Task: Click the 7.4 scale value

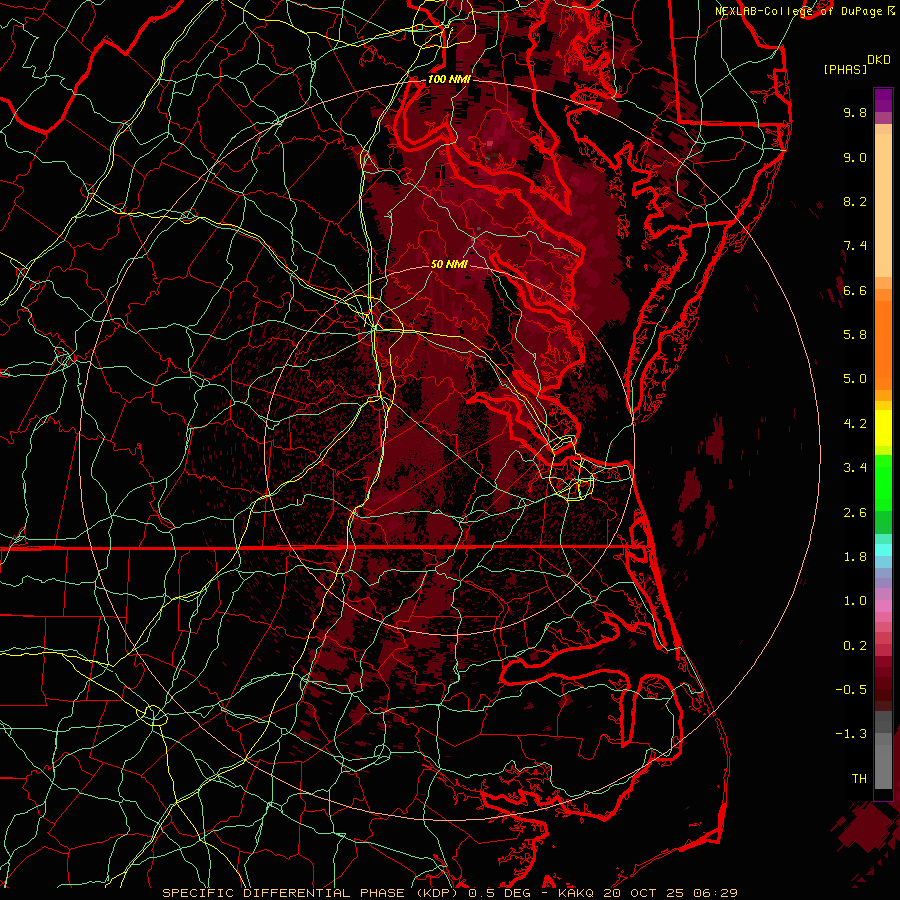Action: point(855,246)
